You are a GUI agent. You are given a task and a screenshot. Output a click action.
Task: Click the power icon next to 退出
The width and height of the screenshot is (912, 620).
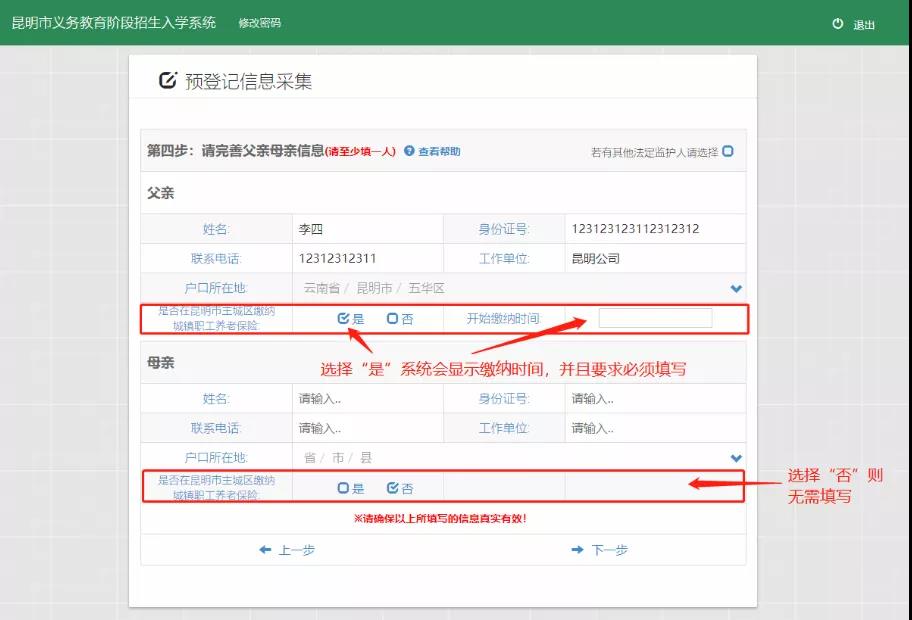pyautogui.click(x=838, y=24)
